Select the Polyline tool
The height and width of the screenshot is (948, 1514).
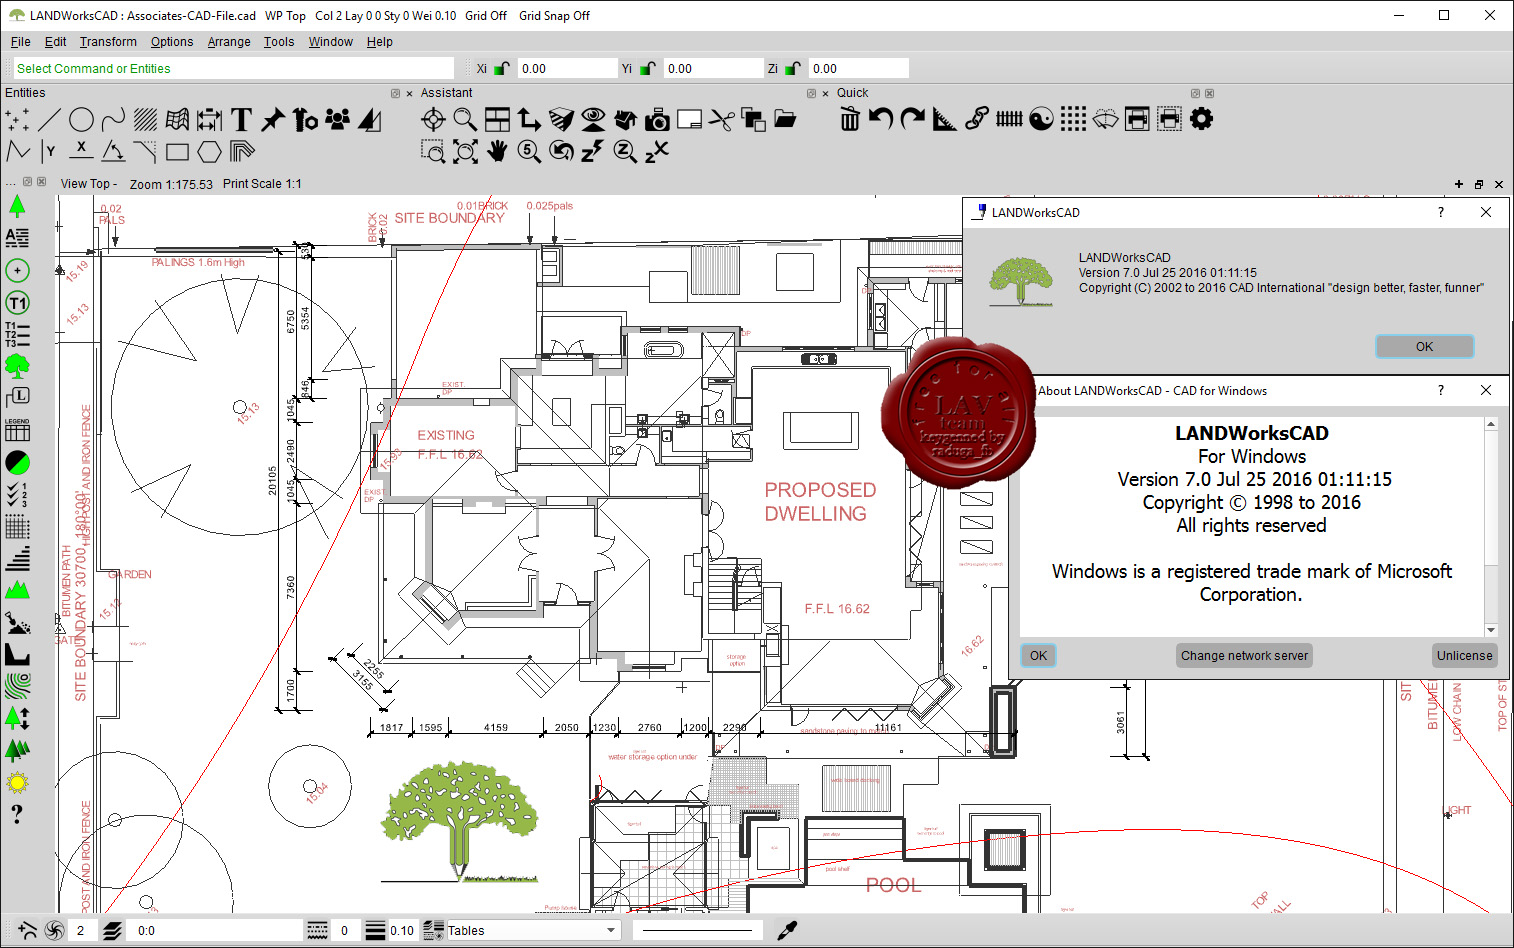18,152
